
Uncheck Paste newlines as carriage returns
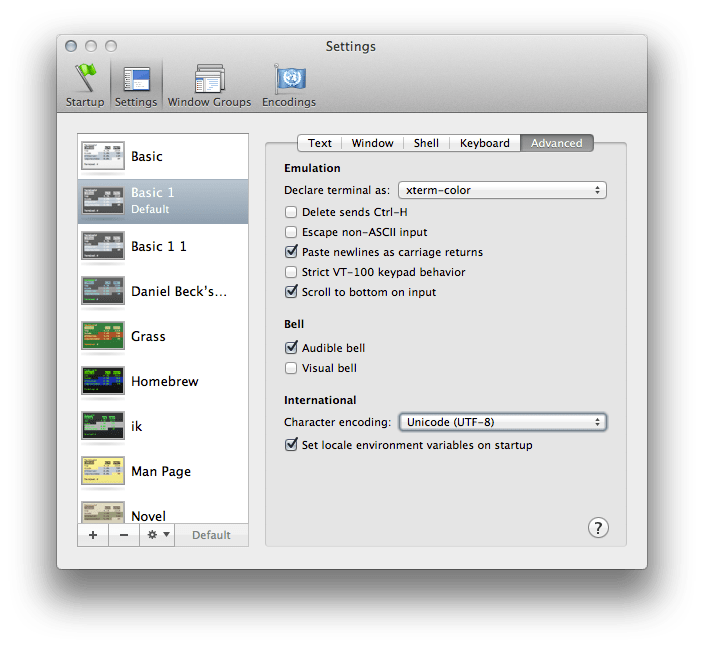[x=291, y=252]
